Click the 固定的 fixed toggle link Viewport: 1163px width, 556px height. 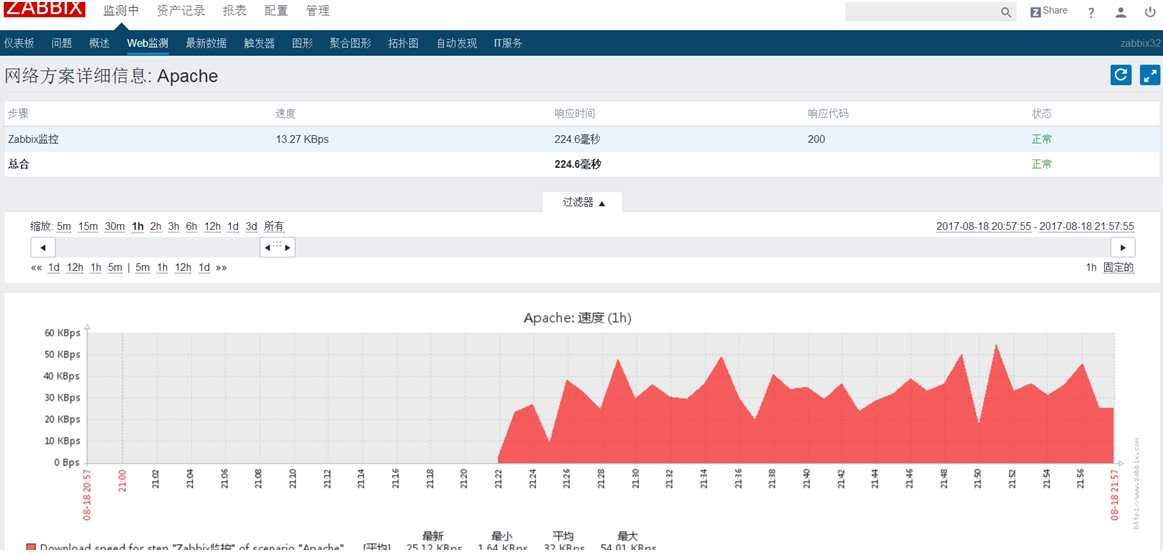pos(1118,268)
